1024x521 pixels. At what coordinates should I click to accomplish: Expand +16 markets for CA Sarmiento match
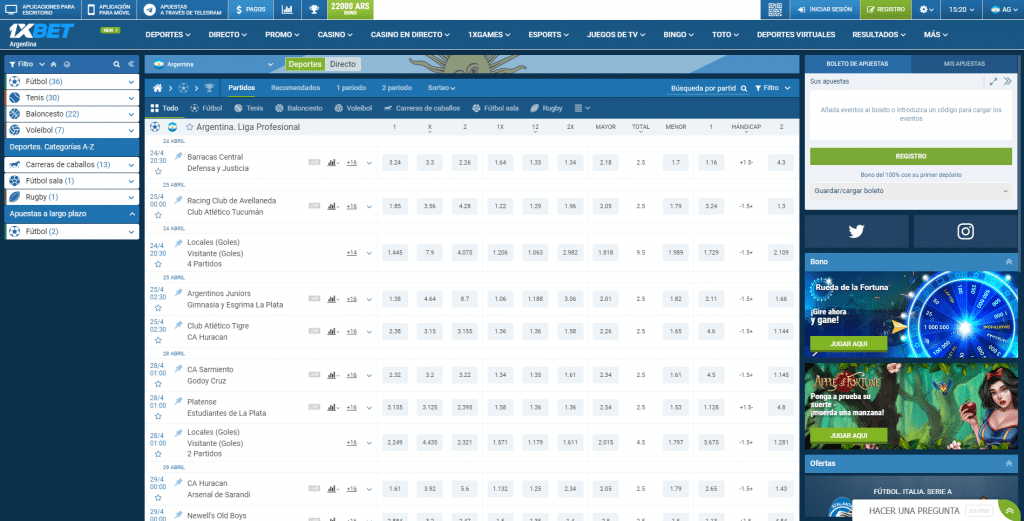point(352,375)
